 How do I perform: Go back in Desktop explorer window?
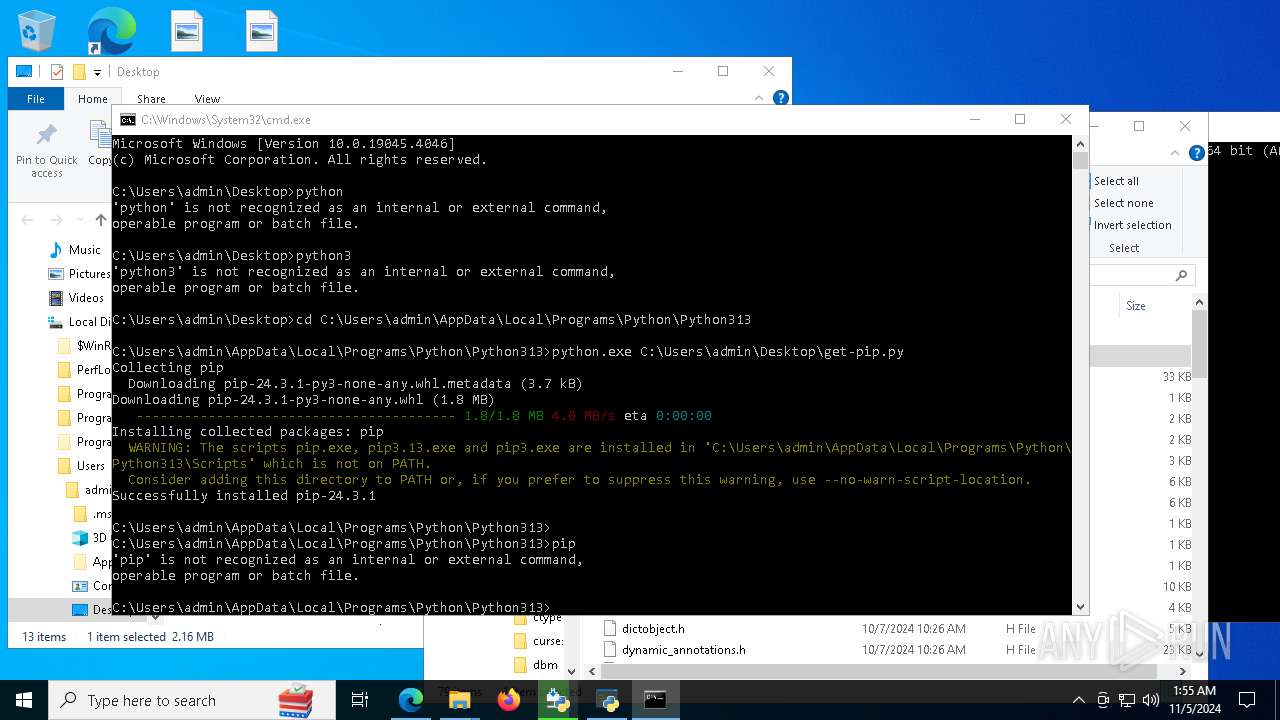point(27,220)
